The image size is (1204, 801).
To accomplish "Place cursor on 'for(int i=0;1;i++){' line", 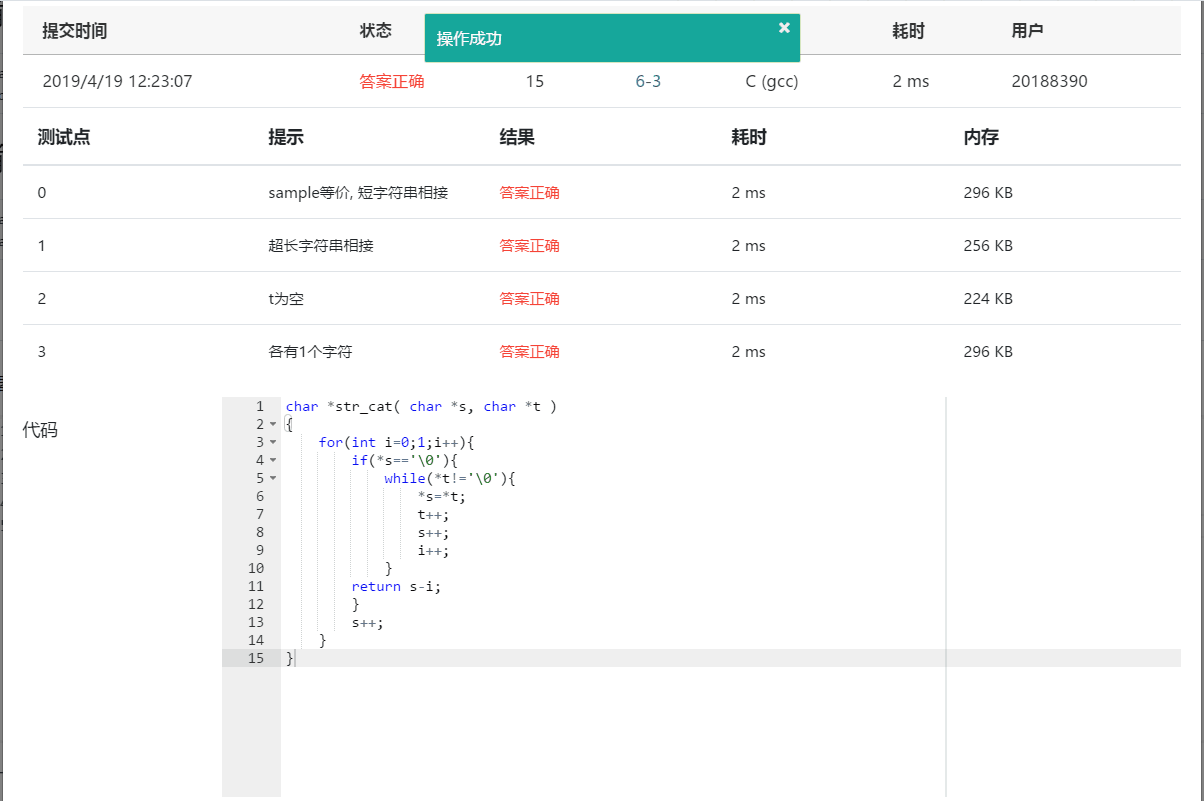I will (396, 442).
